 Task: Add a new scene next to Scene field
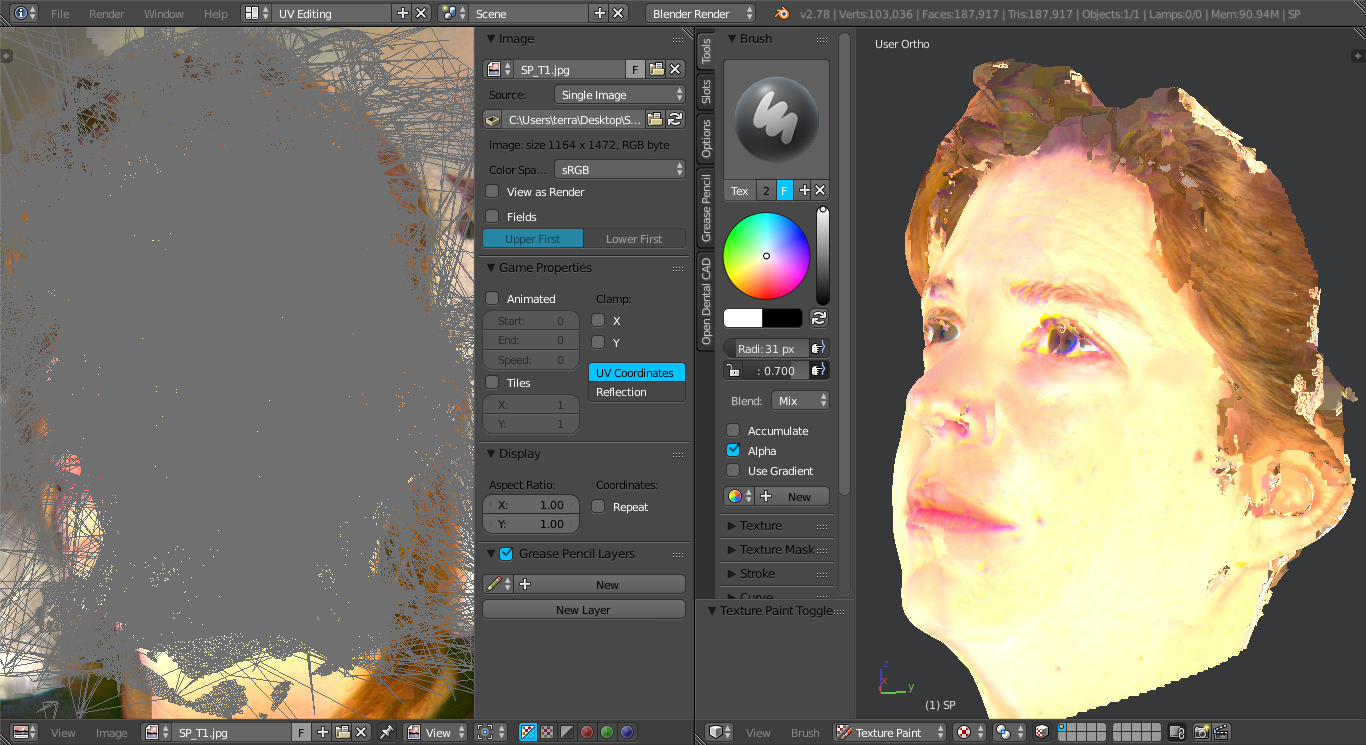click(599, 14)
